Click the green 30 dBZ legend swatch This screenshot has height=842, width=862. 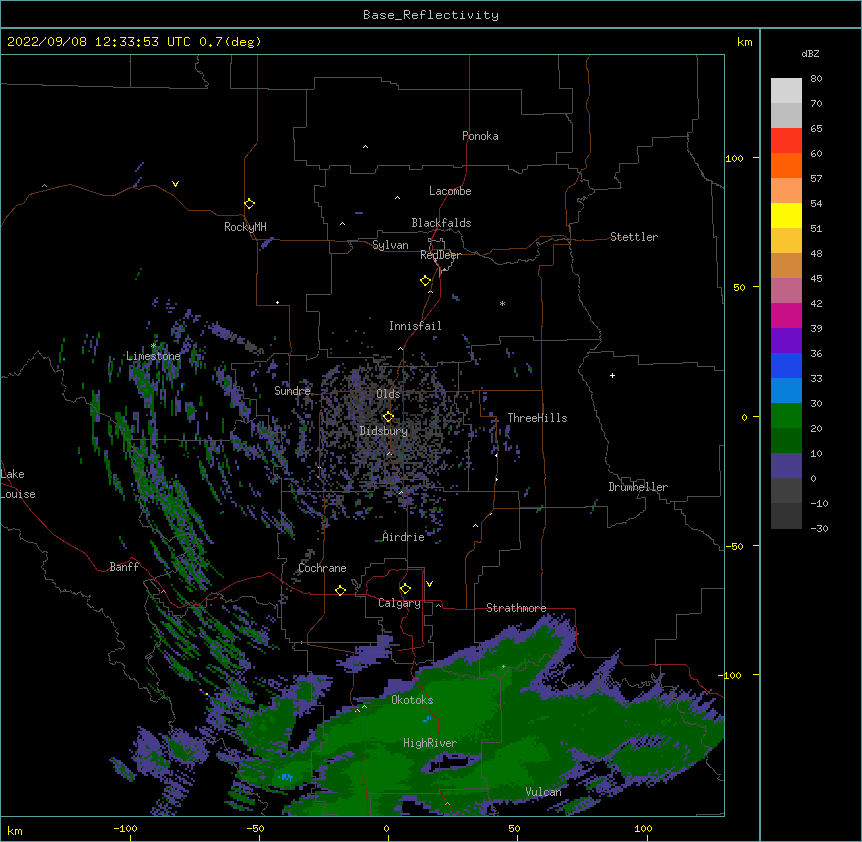[786, 416]
